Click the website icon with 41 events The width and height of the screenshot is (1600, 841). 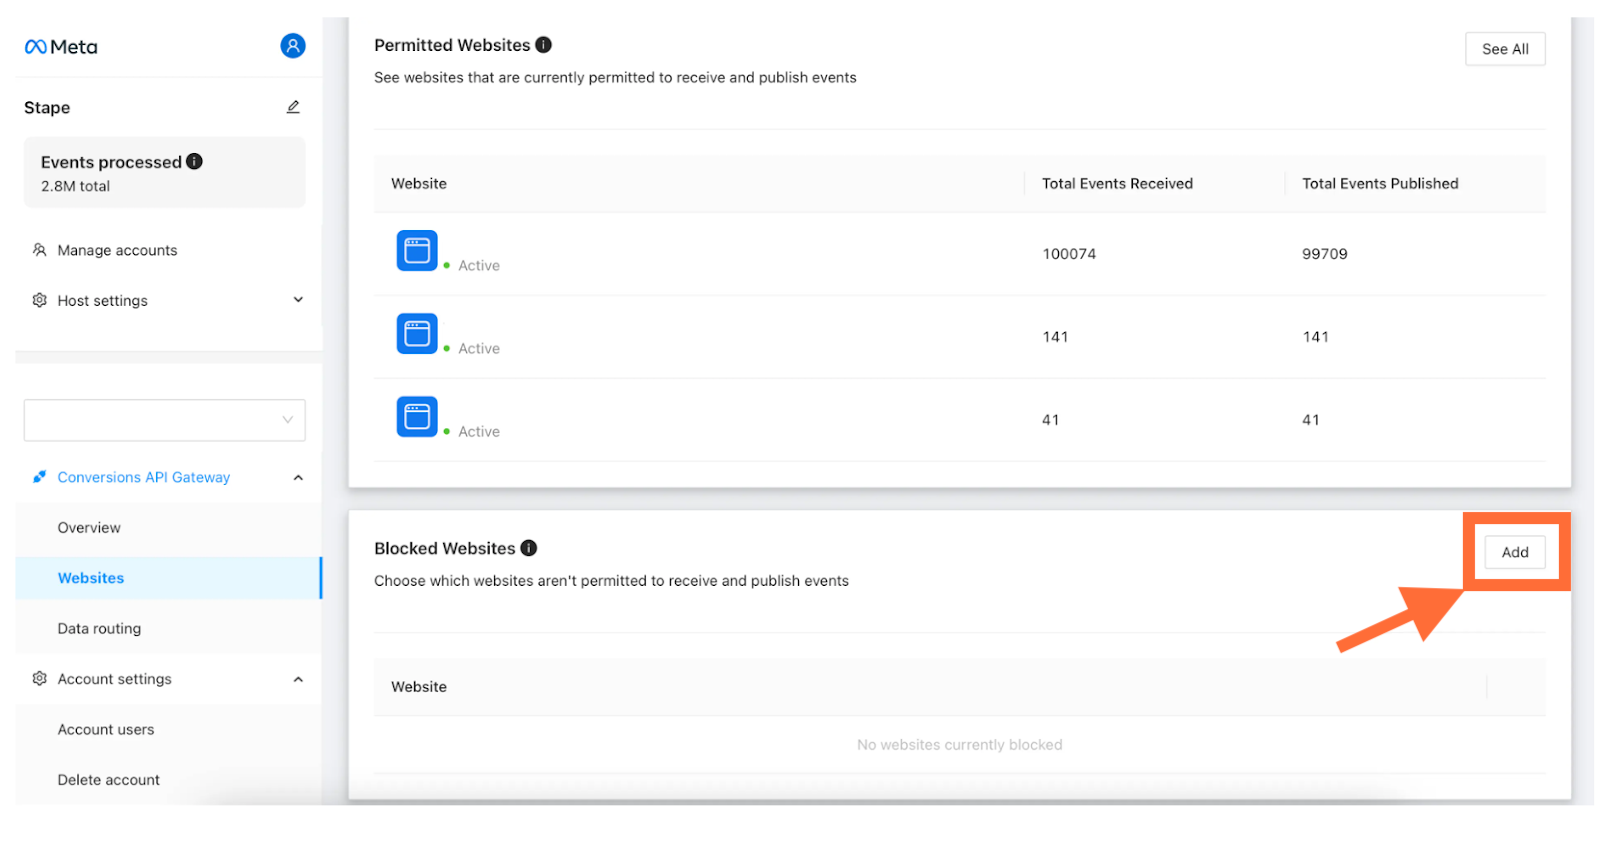point(417,417)
